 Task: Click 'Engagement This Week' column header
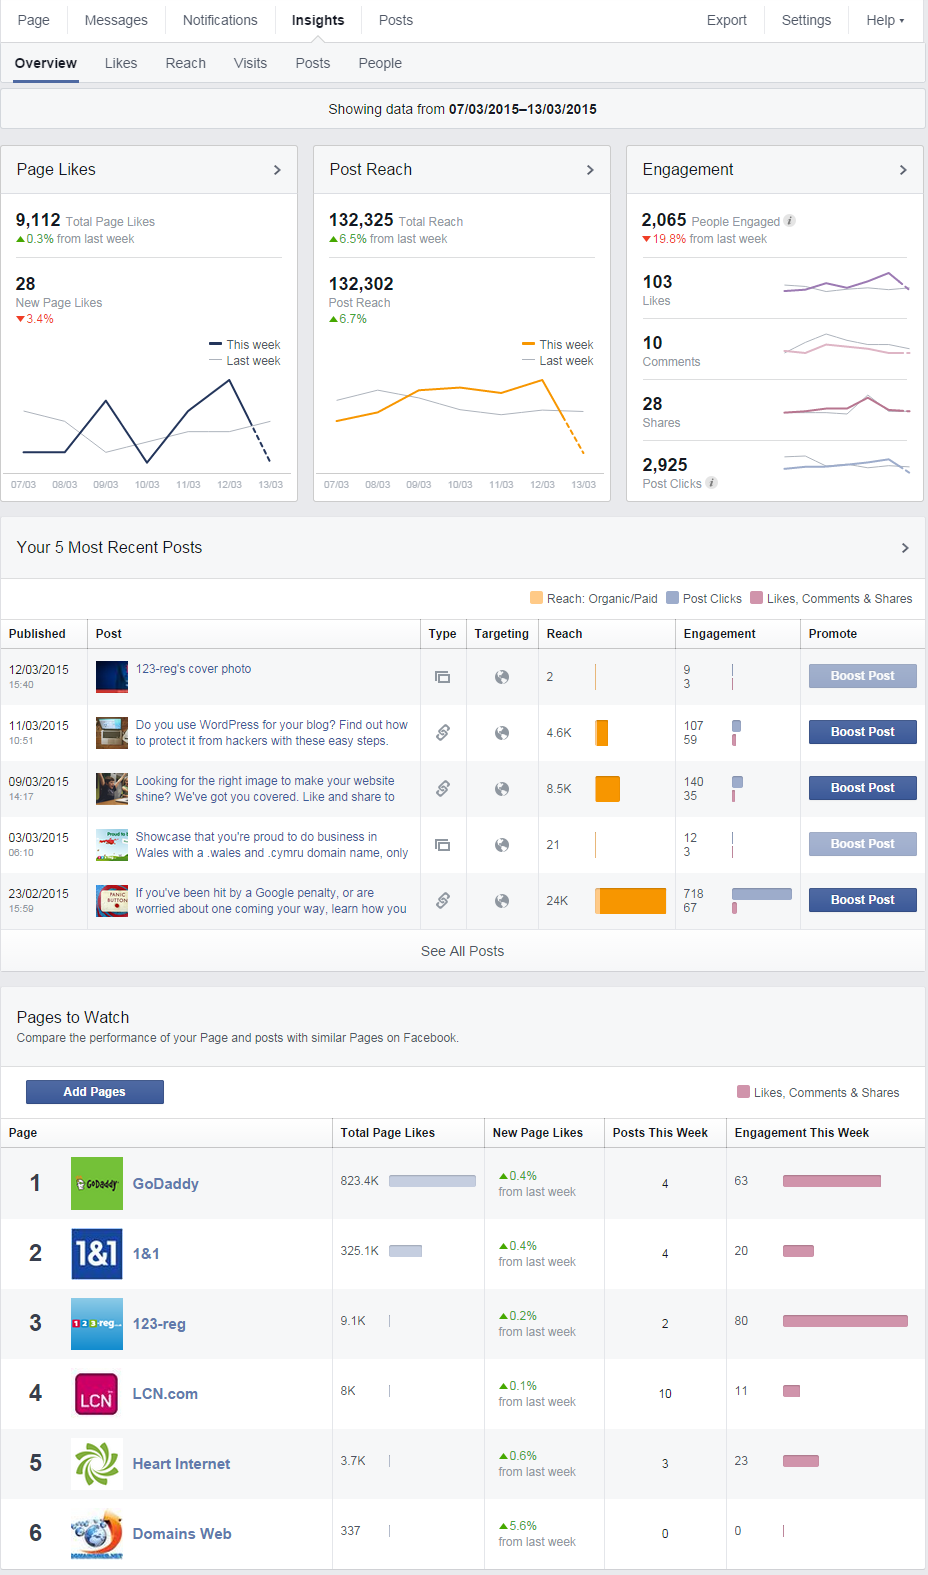(x=802, y=1133)
